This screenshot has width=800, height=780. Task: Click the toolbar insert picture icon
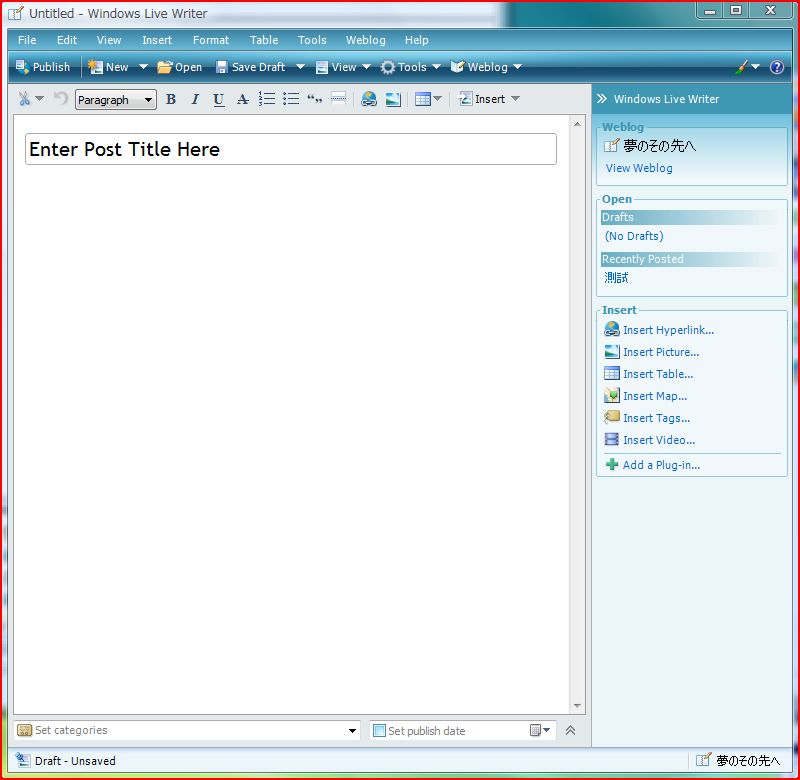point(393,99)
